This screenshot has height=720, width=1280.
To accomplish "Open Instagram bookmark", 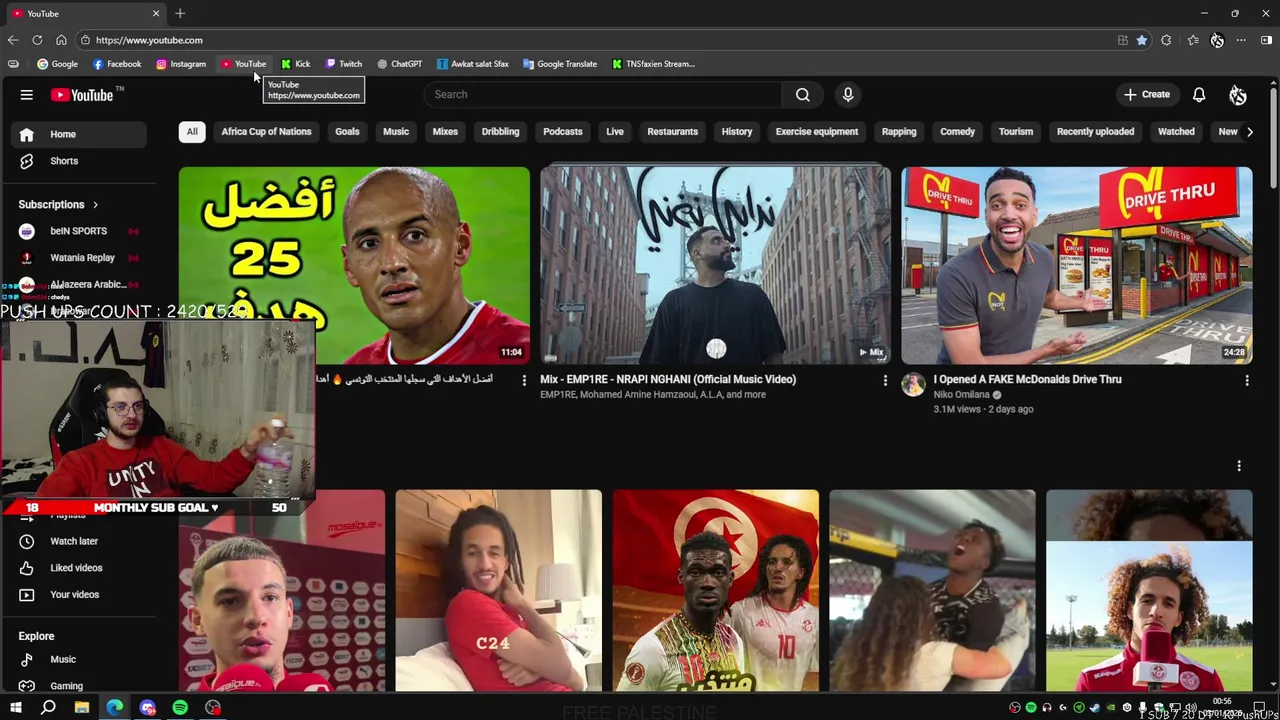I will pos(181,64).
